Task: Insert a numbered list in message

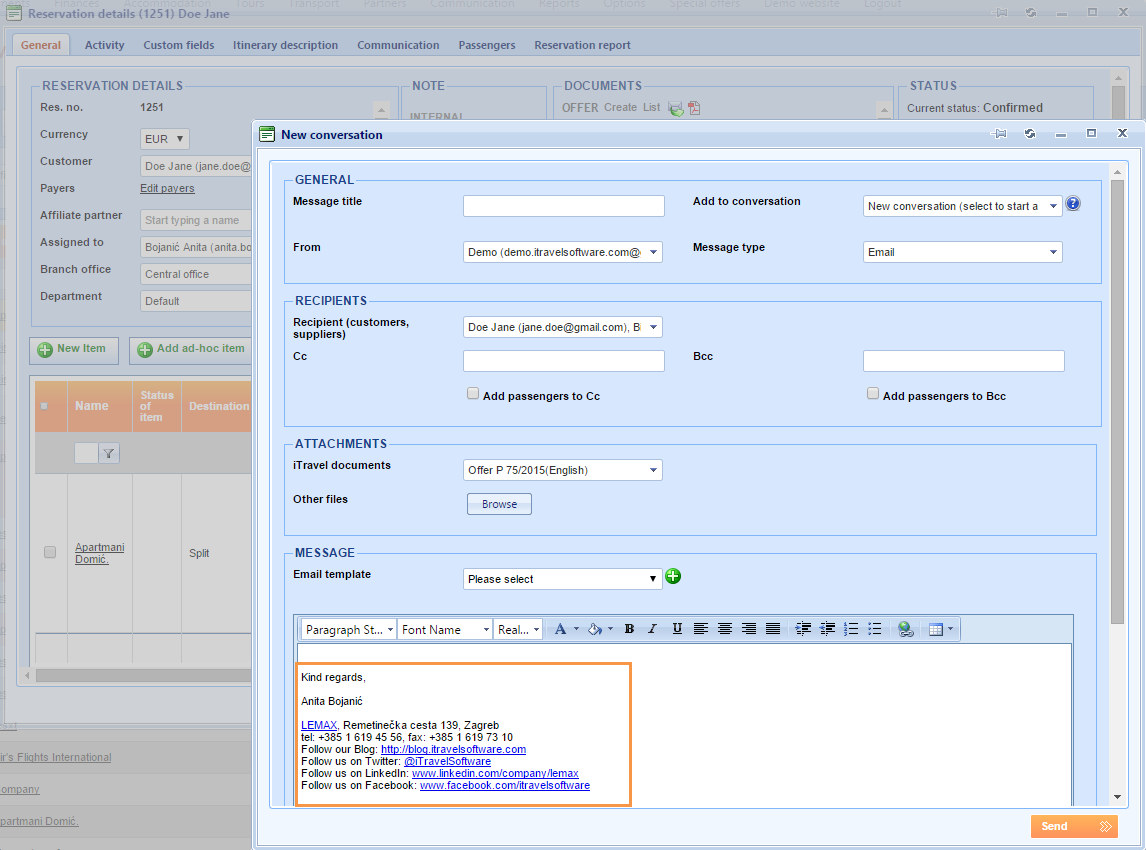Action: (x=851, y=629)
